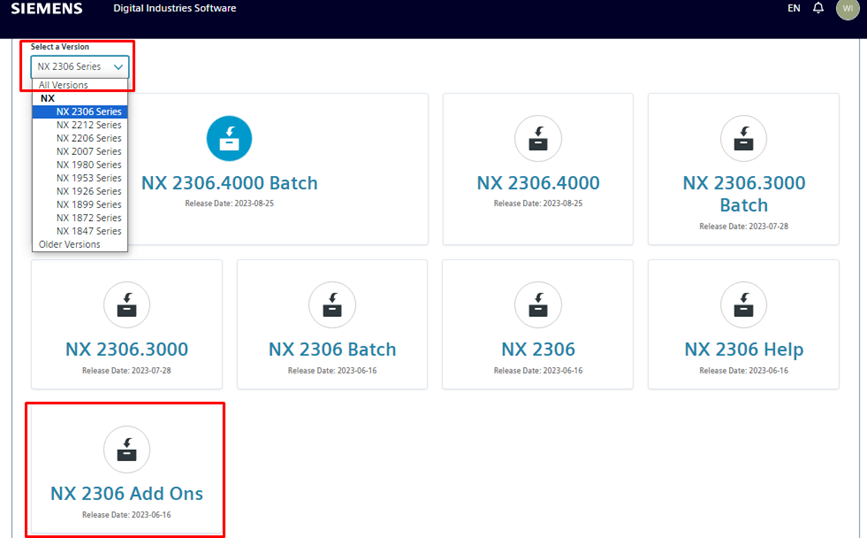Collapse the Select a Version dropdown
867x538 pixels.
80,66
